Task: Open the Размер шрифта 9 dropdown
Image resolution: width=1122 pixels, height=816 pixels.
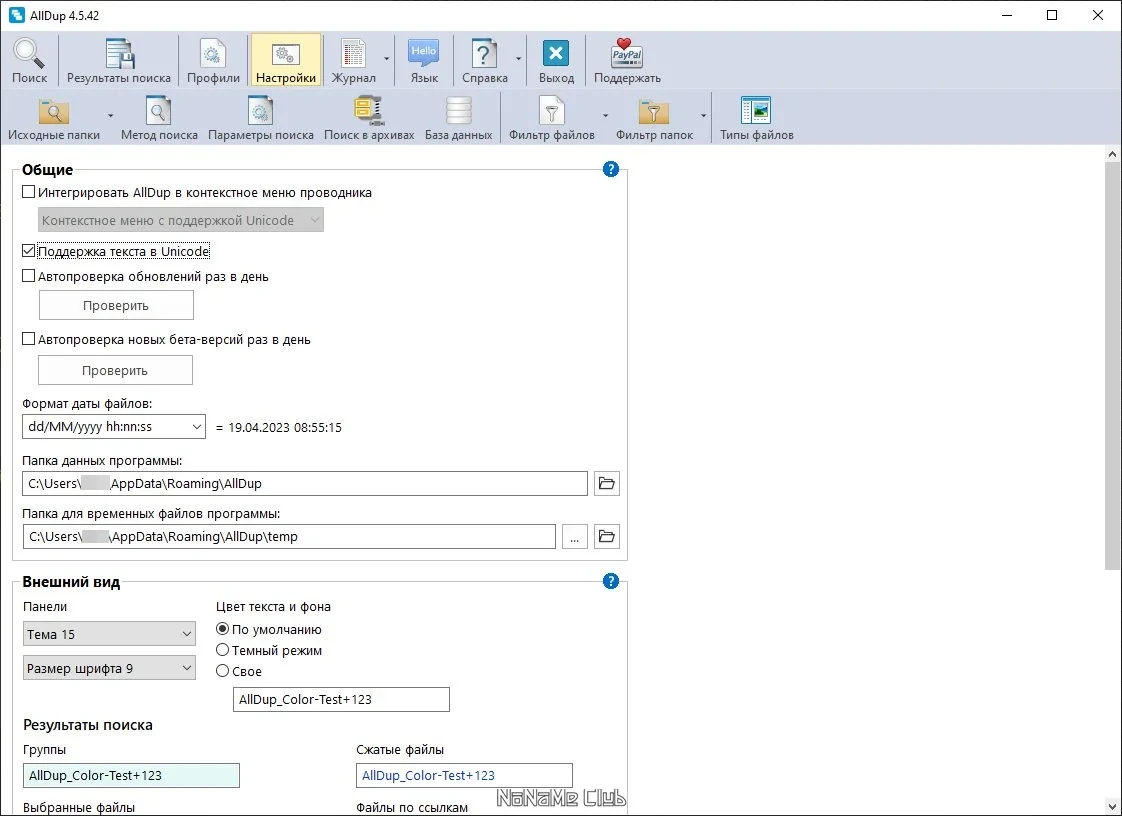Action: pyautogui.click(x=109, y=669)
